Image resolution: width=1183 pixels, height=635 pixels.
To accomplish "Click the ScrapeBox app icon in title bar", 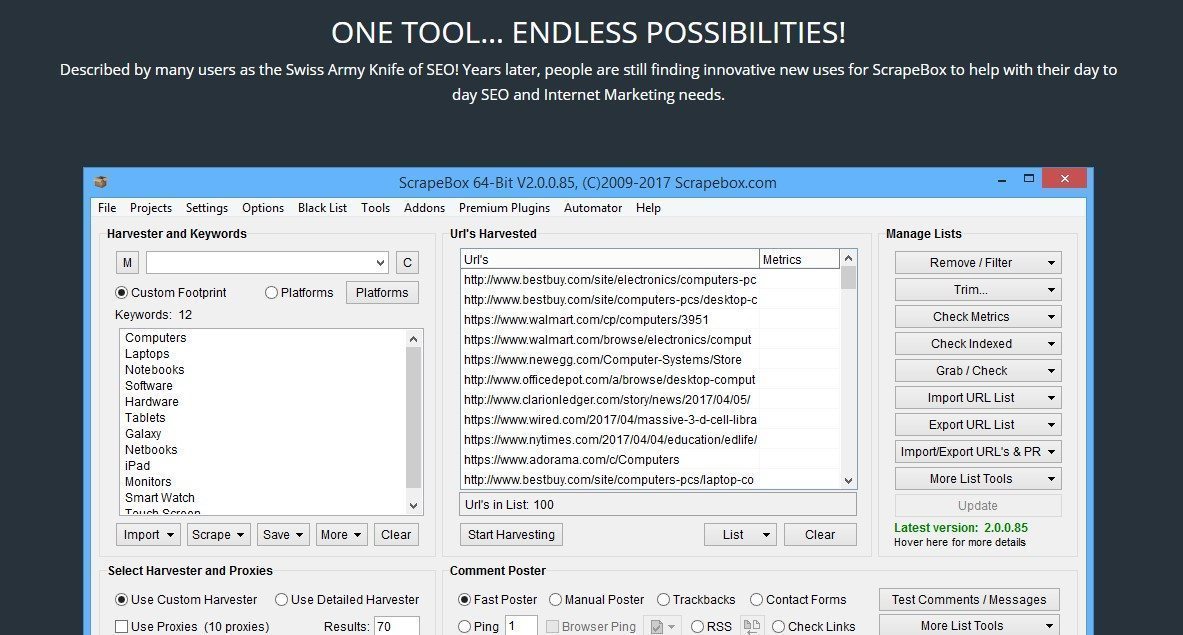I will (x=100, y=182).
